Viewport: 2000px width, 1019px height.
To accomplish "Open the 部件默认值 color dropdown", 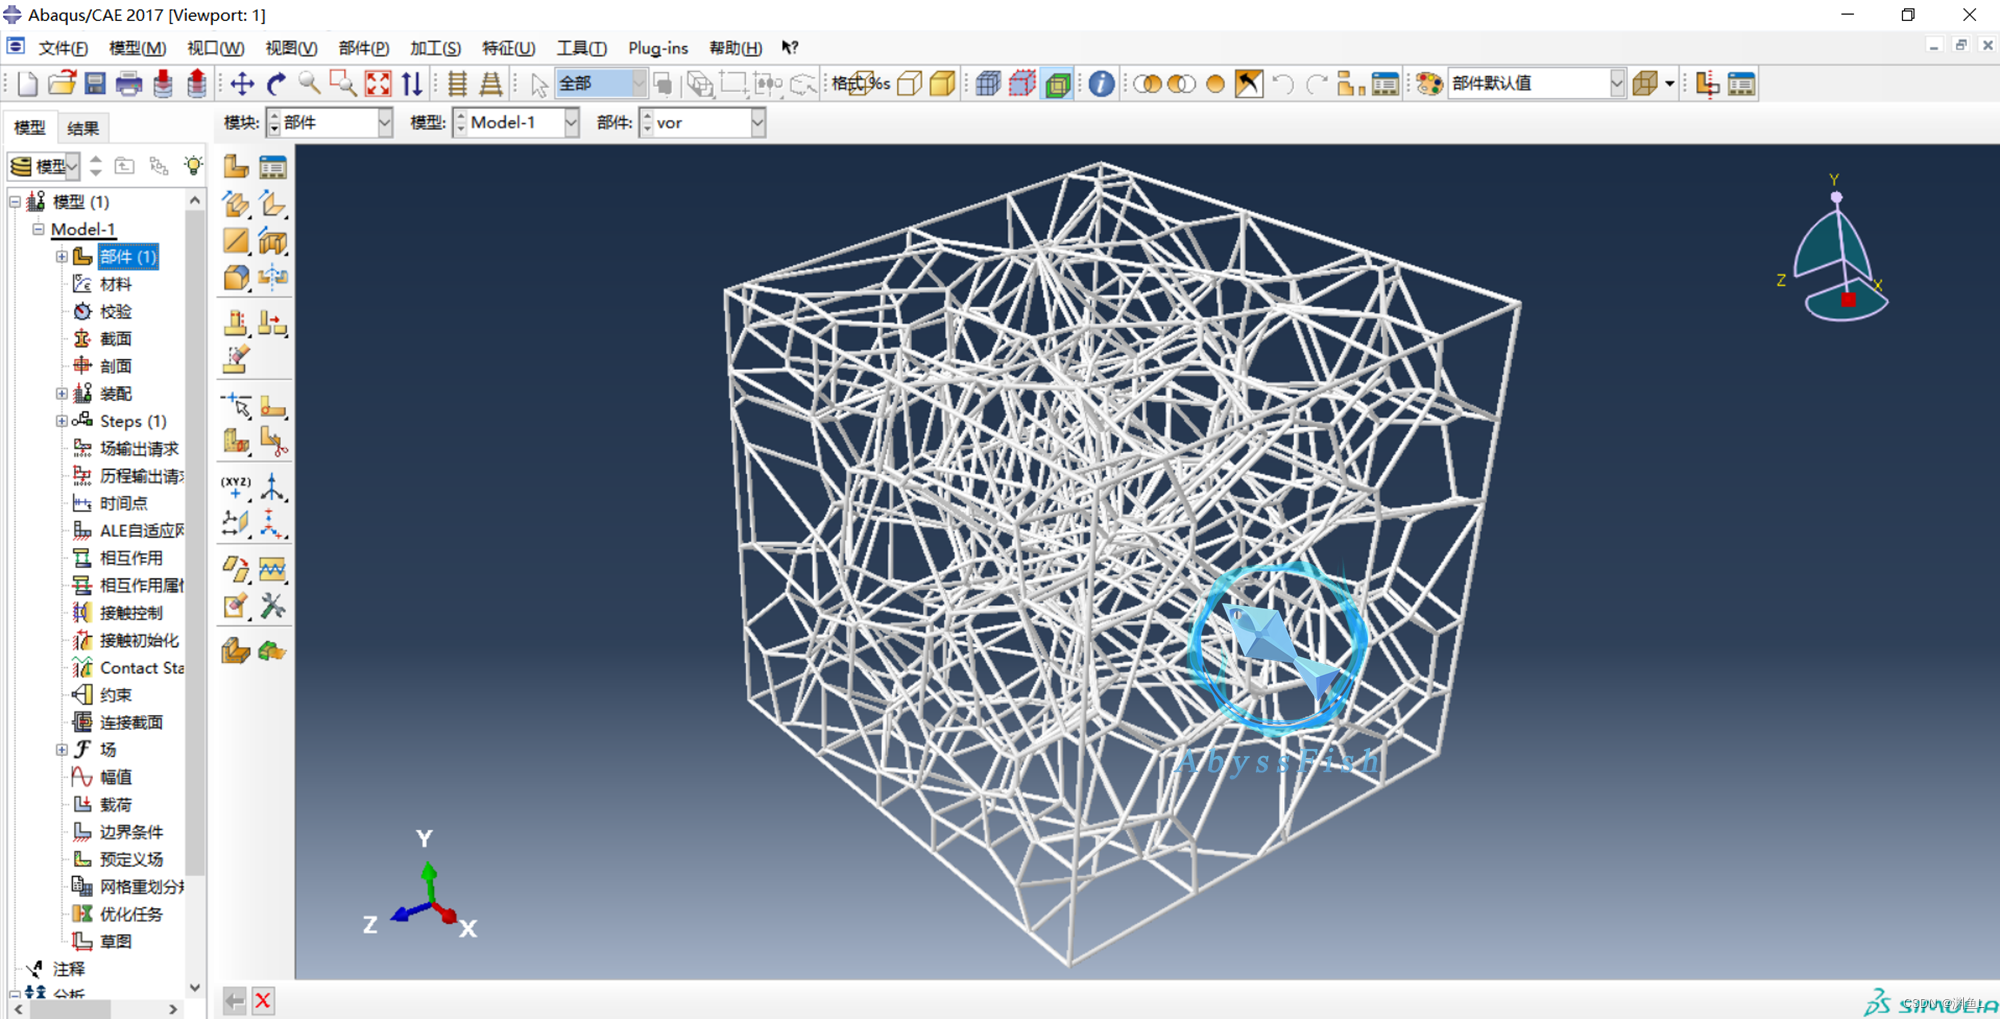I will point(1616,84).
